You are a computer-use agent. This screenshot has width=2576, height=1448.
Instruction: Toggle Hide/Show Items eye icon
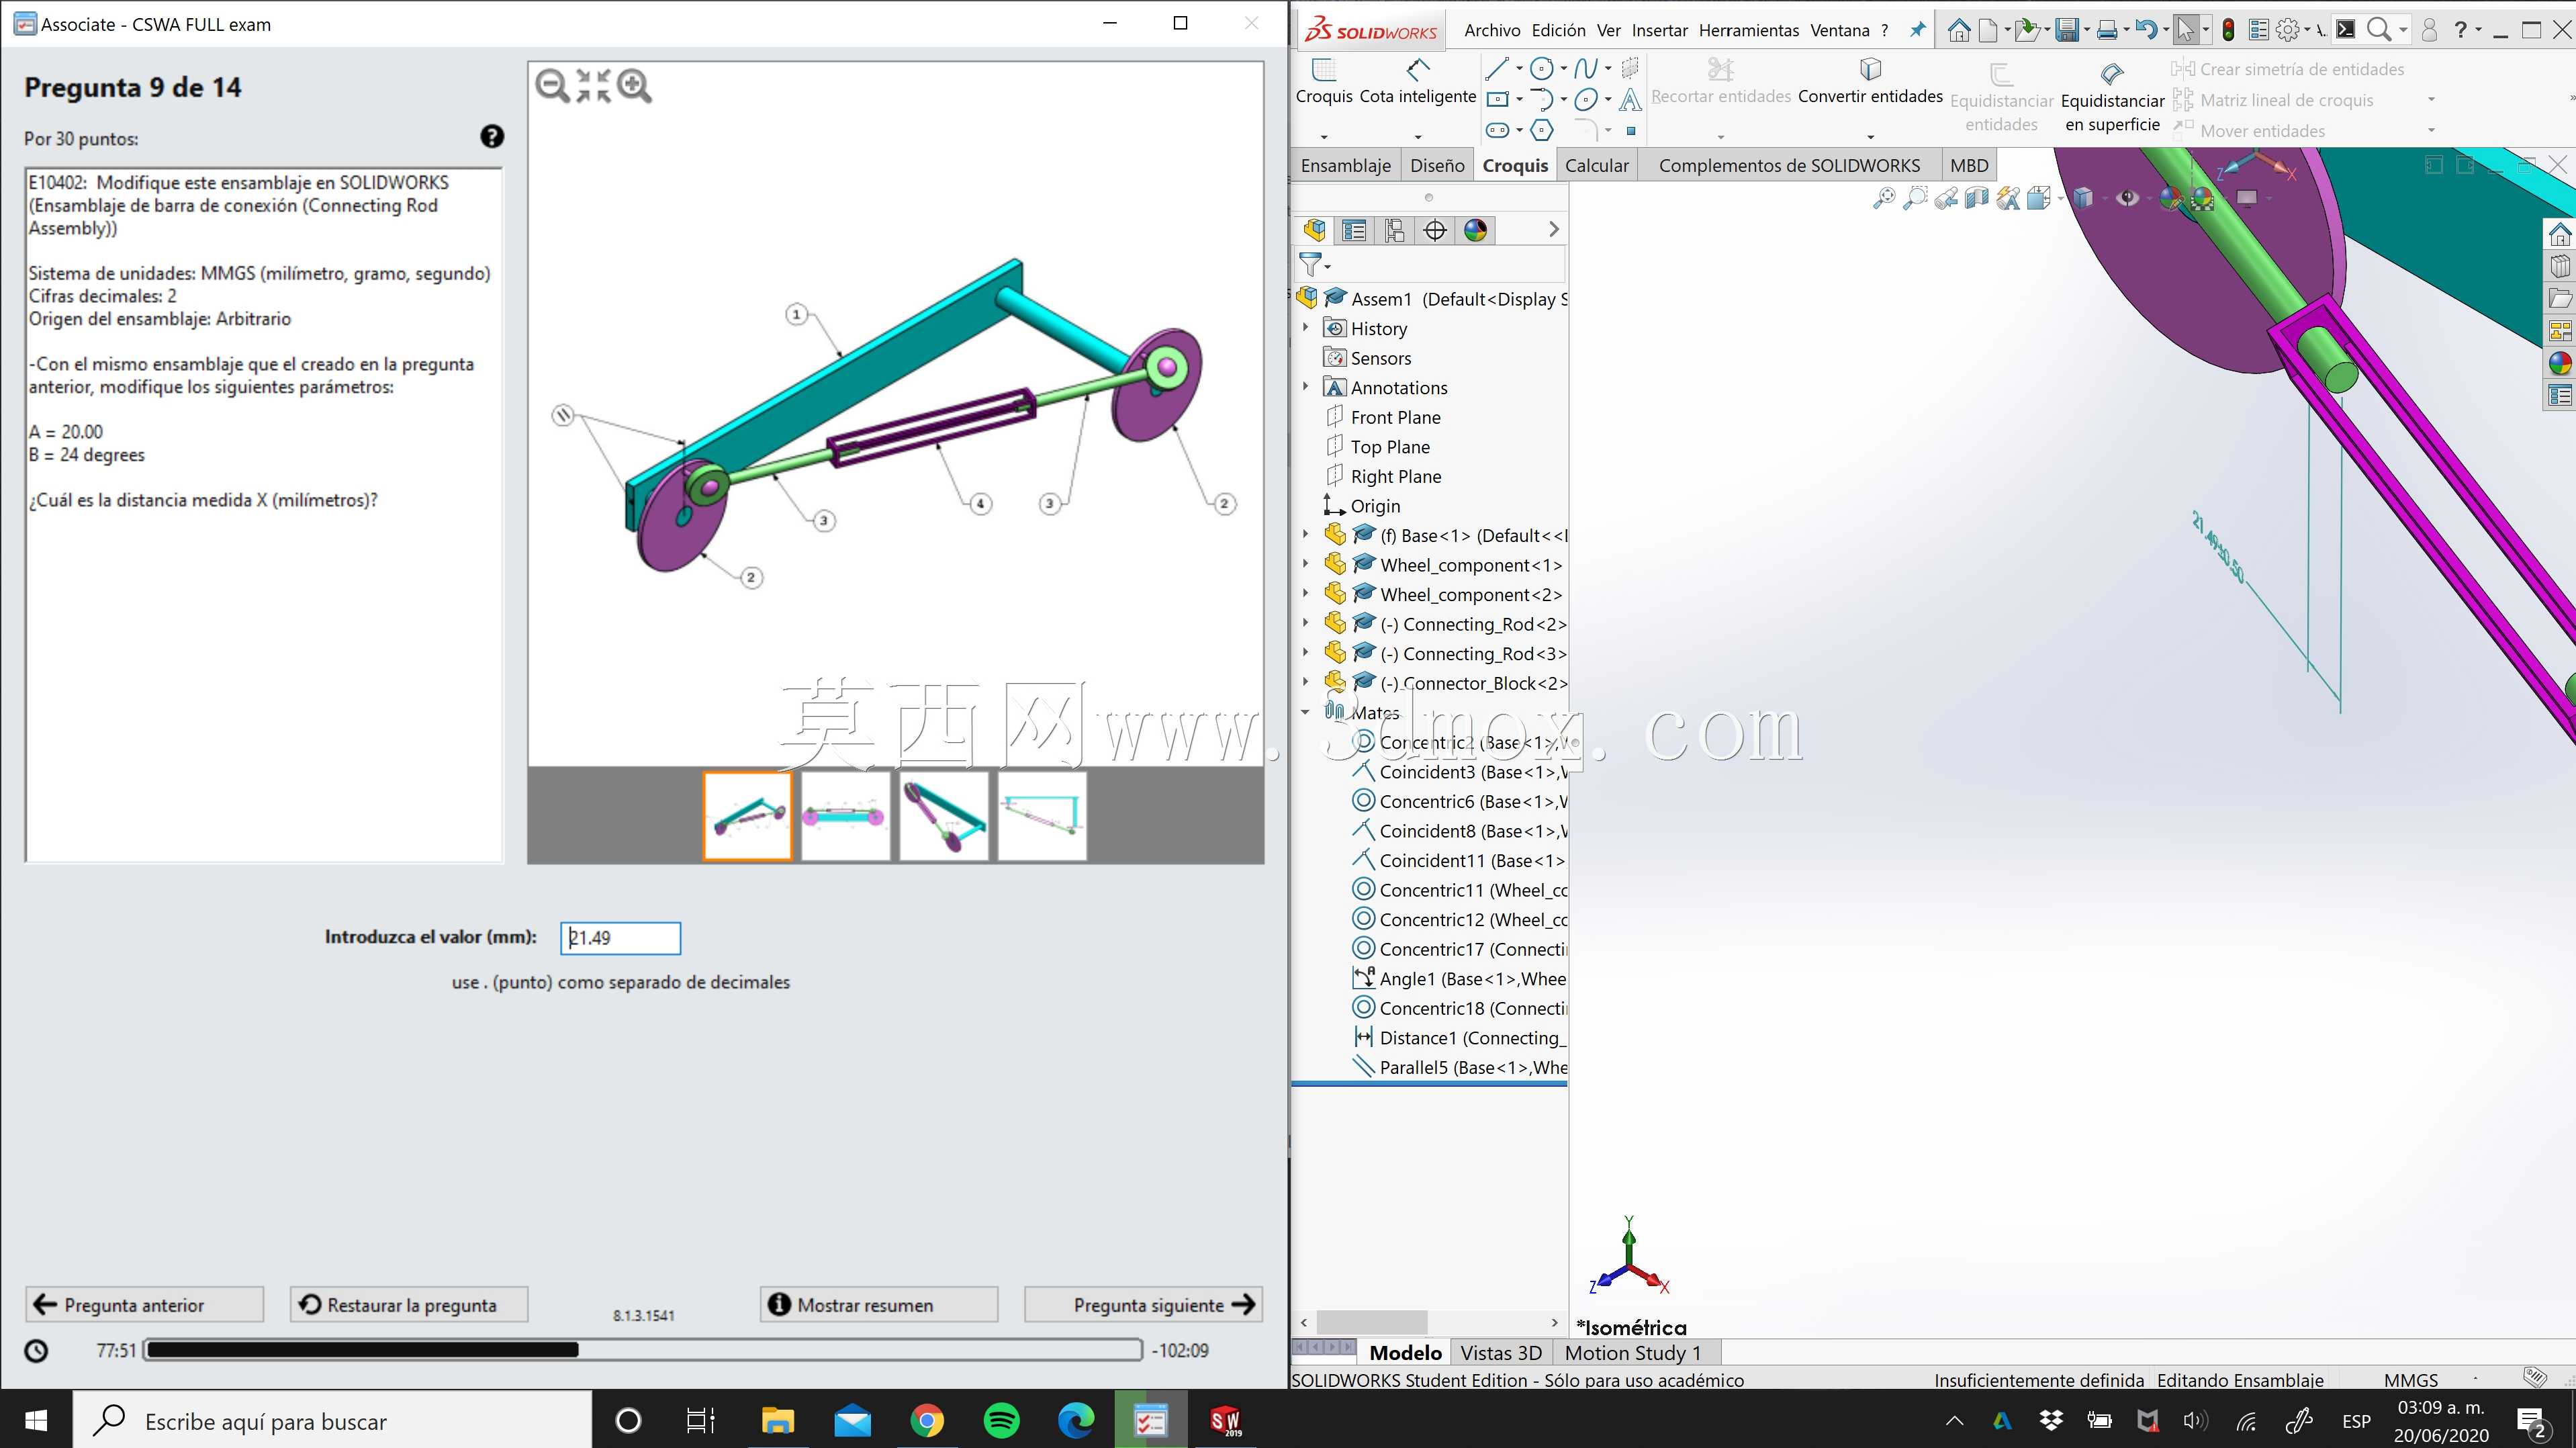[x=2127, y=198]
